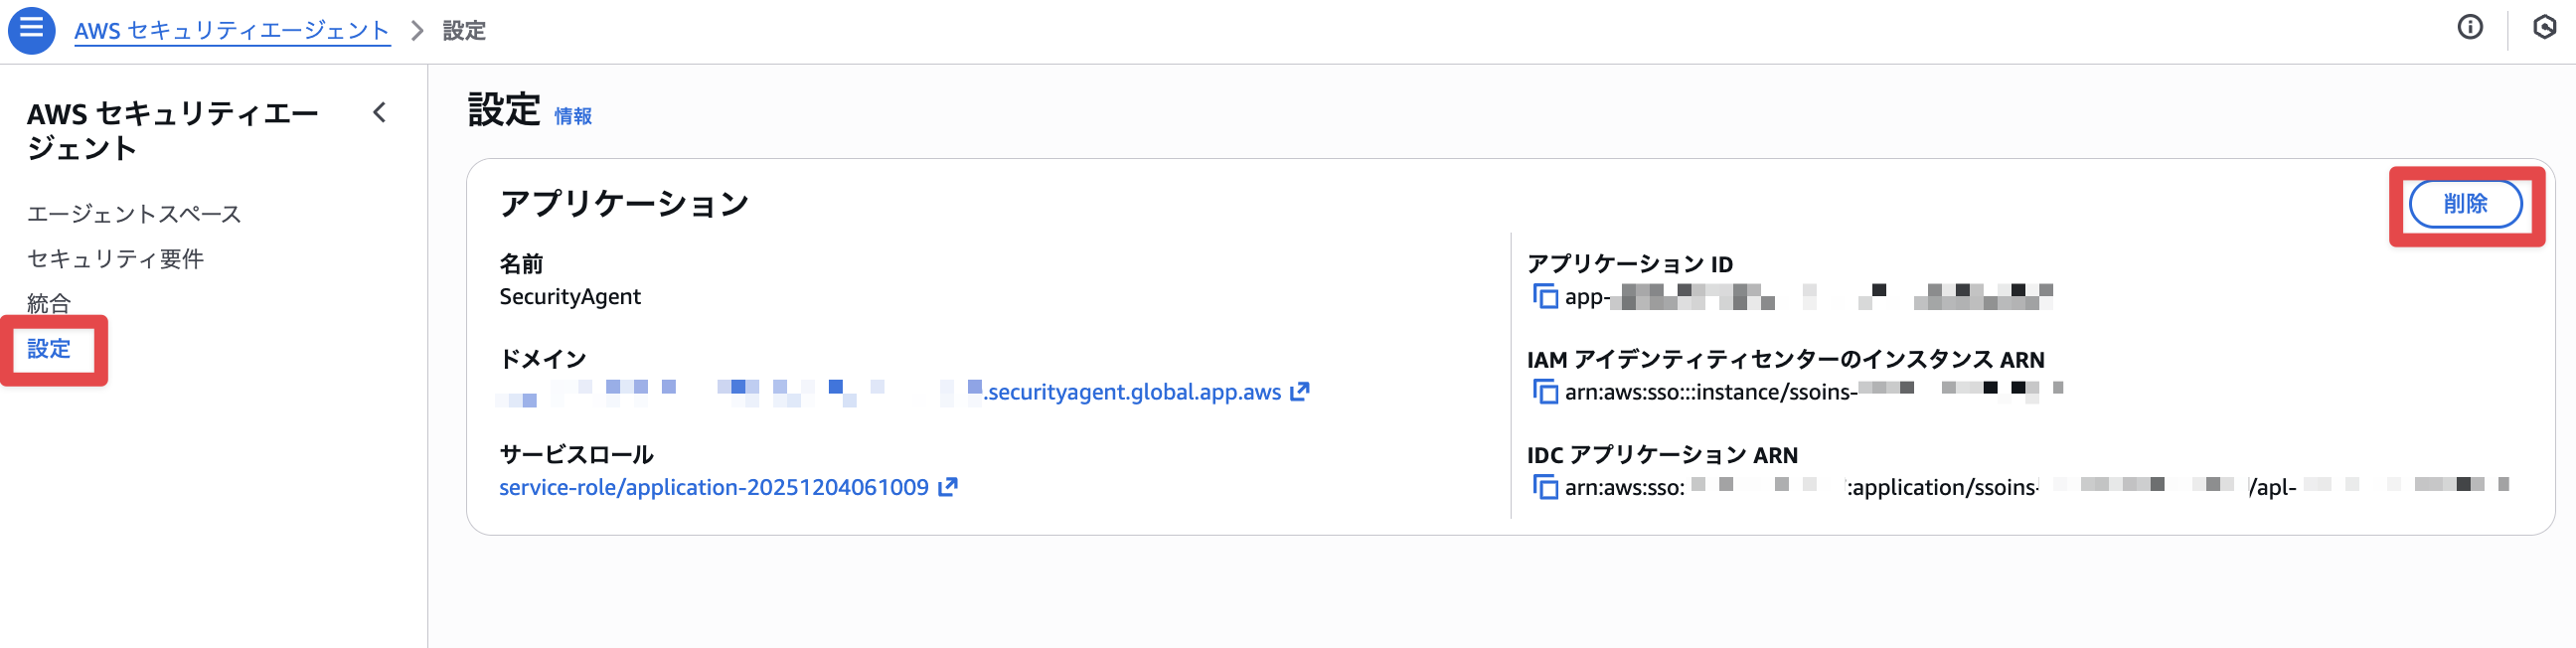Copy the IAM Identity Center instance ARN
Image resolution: width=2576 pixels, height=648 pixels.
(x=1545, y=392)
